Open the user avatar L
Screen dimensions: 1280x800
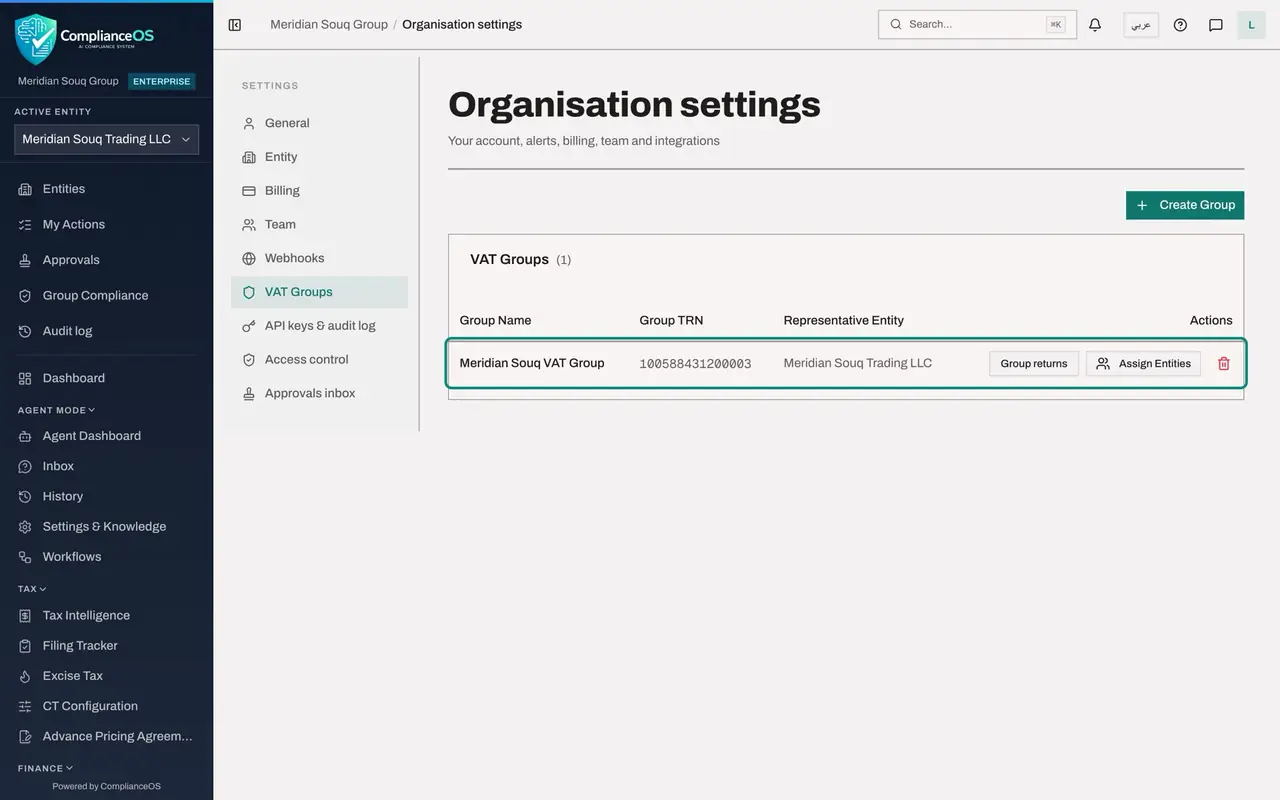pyautogui.click(x=1252, y=25)
